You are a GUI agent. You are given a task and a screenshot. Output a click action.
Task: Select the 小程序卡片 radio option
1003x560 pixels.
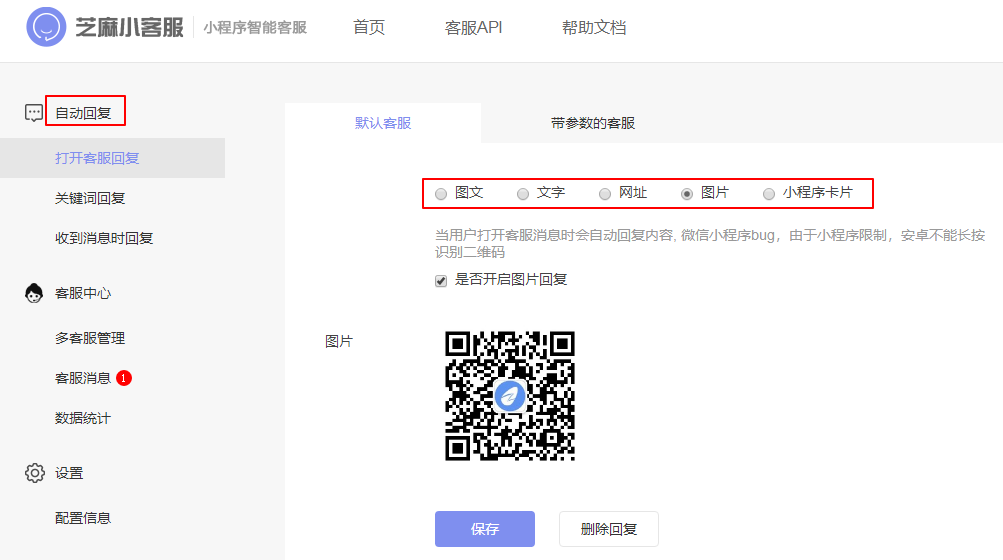point(768,194)
